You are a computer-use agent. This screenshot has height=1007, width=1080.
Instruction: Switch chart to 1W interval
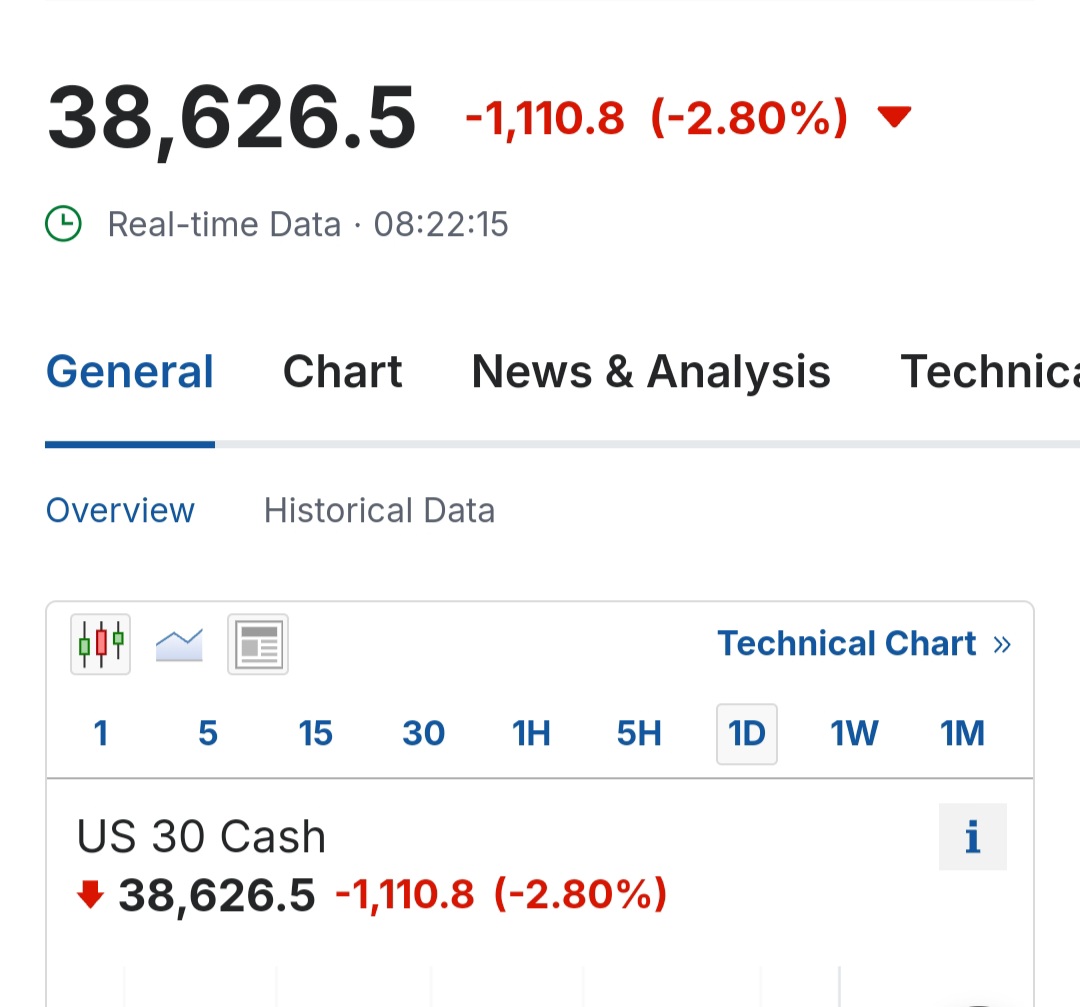tap(854, 734)
